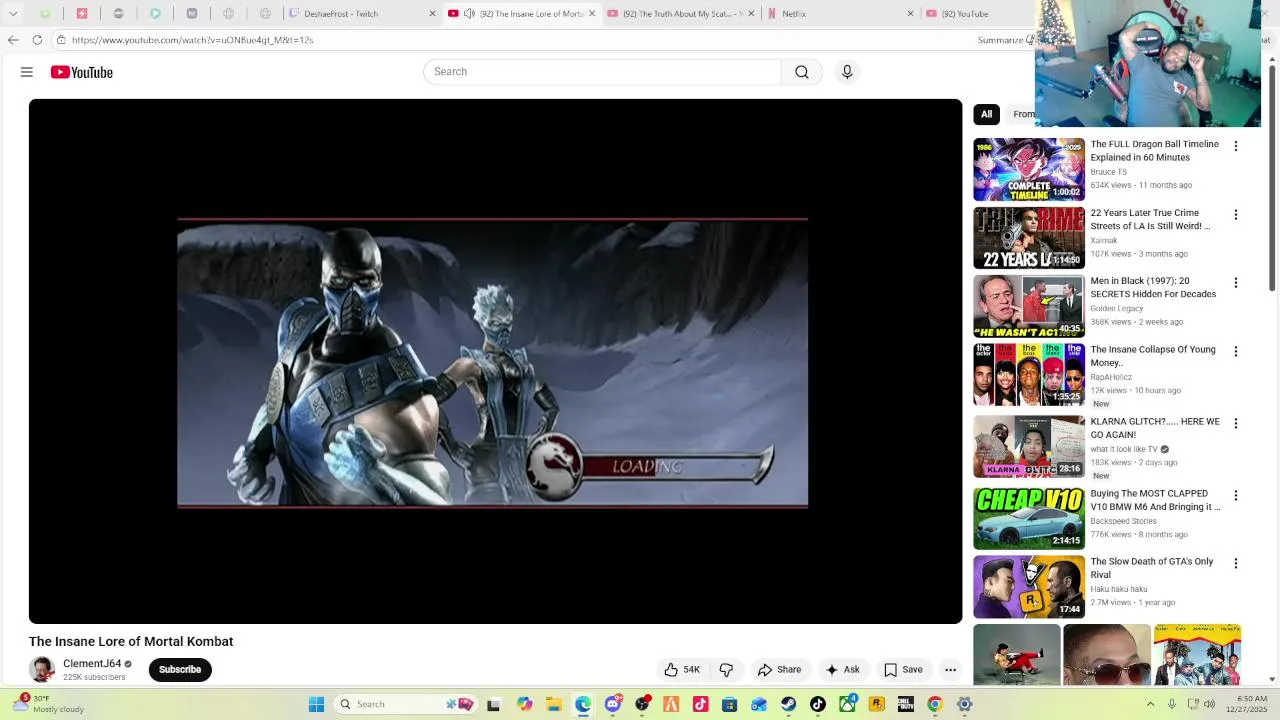Viewport: 1280px width, 720px height.
Task: Open Call of Duty taskbar icon
Action: tap(905, 704)
